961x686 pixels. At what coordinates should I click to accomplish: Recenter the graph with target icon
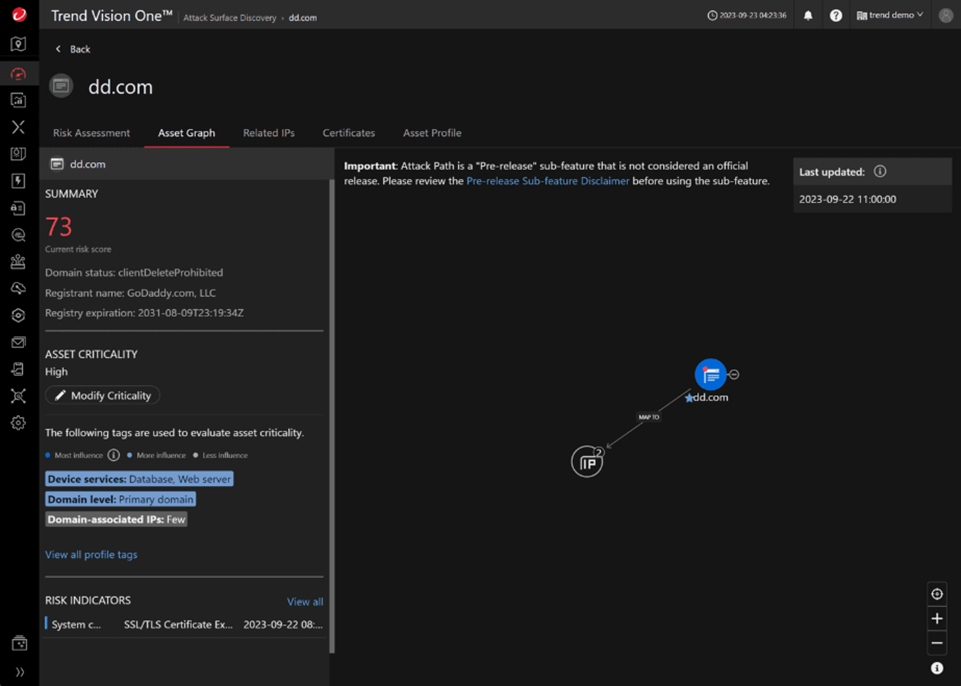(937, 594)
